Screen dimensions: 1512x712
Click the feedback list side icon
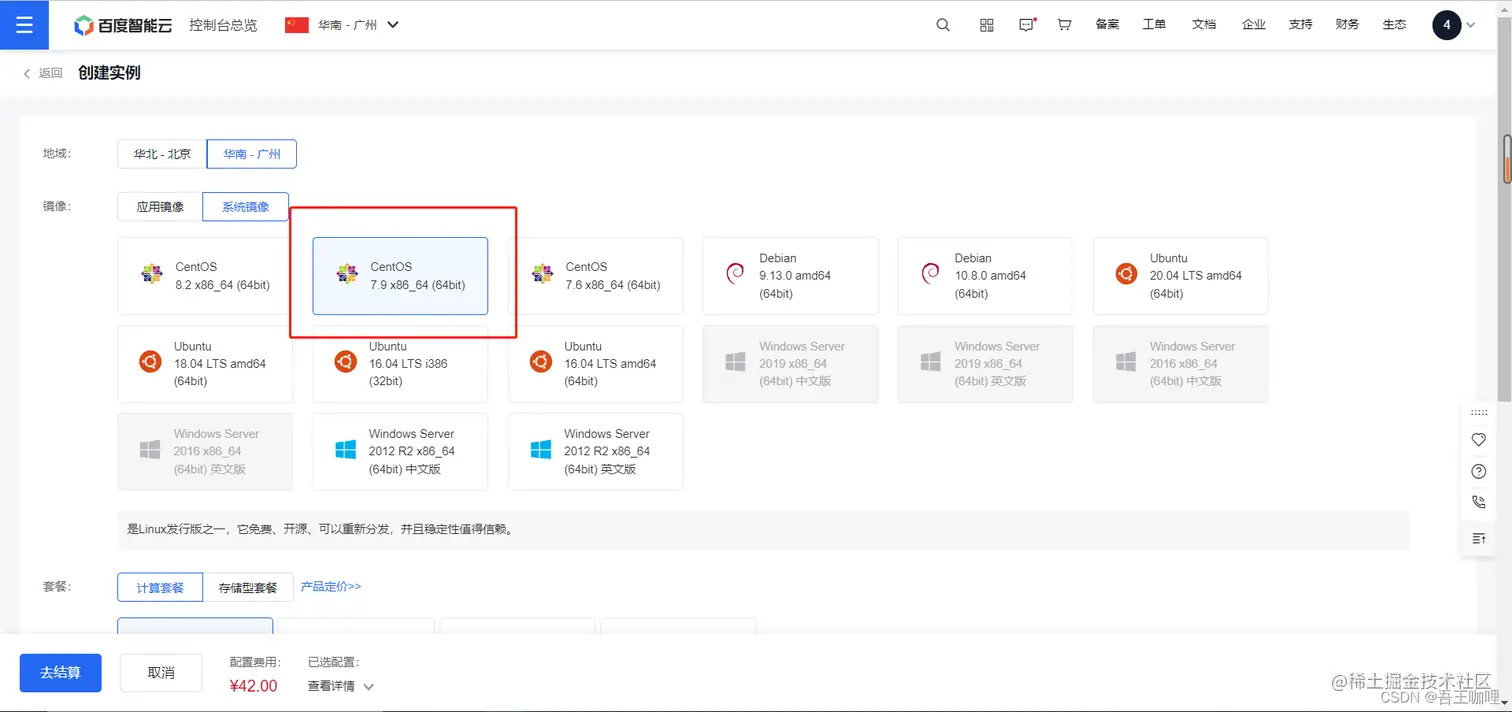(1479, 538)
